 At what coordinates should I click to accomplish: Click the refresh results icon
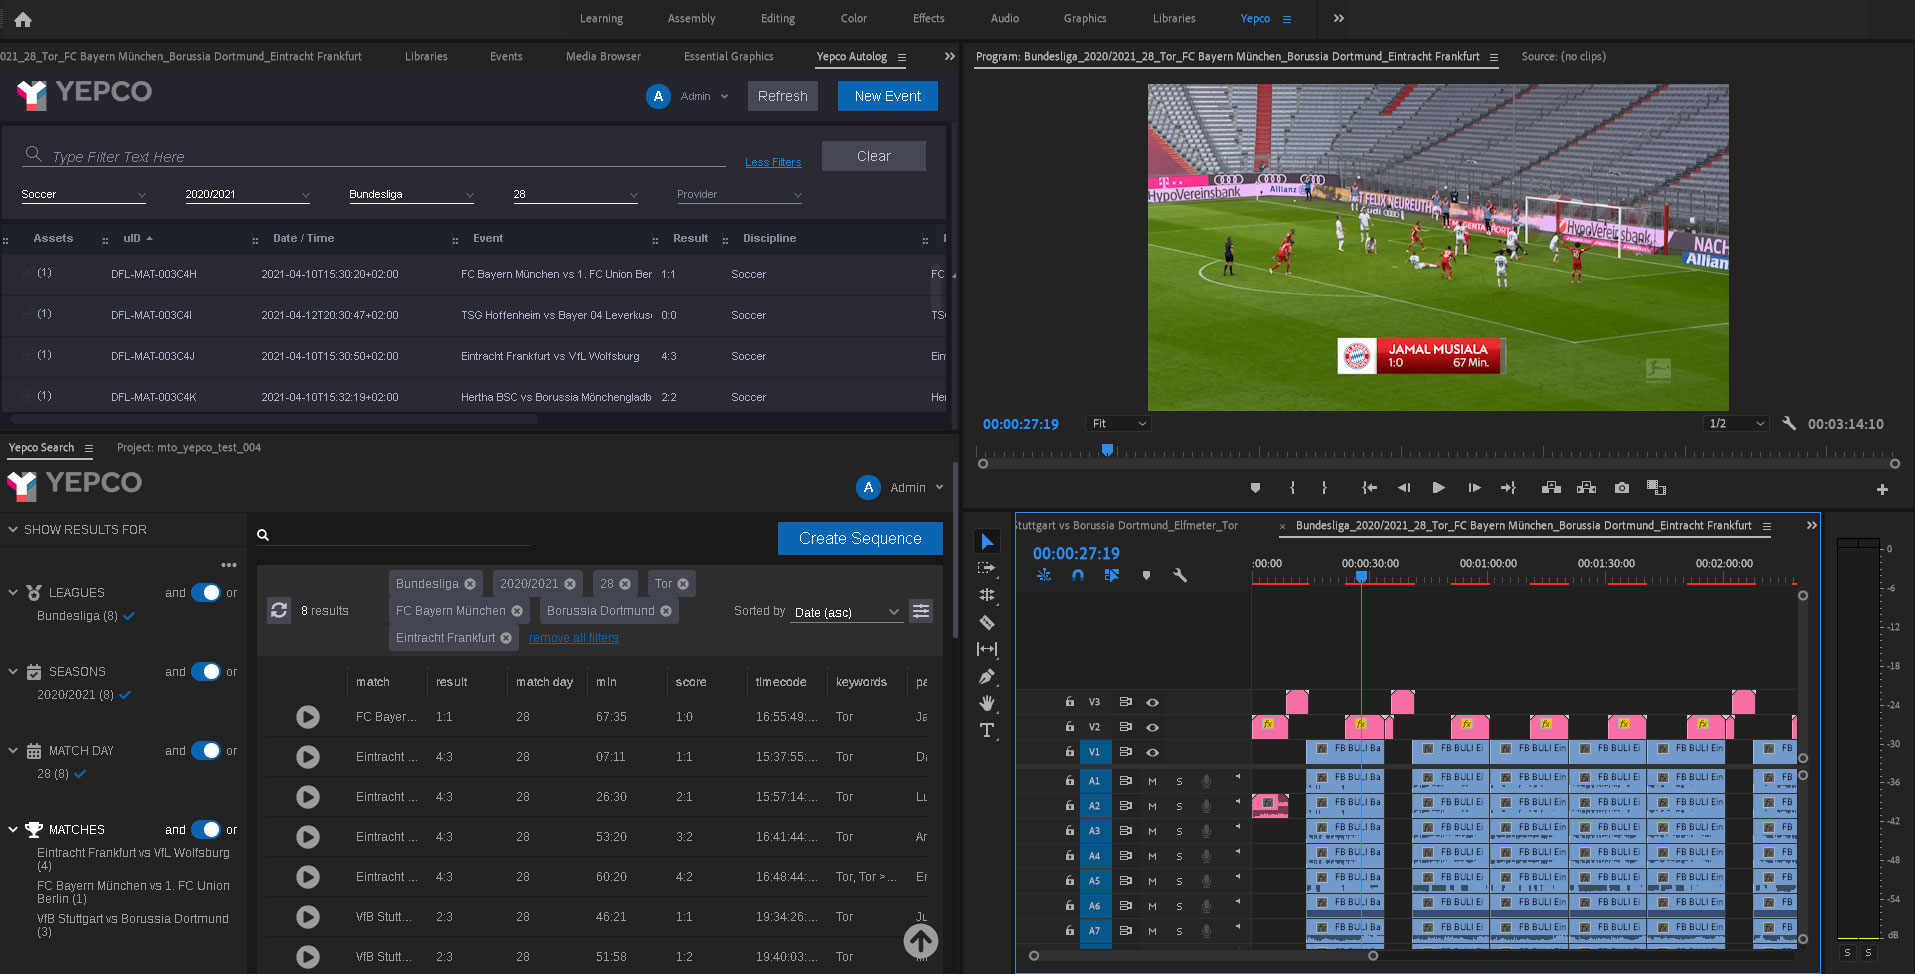click(279, 610)
